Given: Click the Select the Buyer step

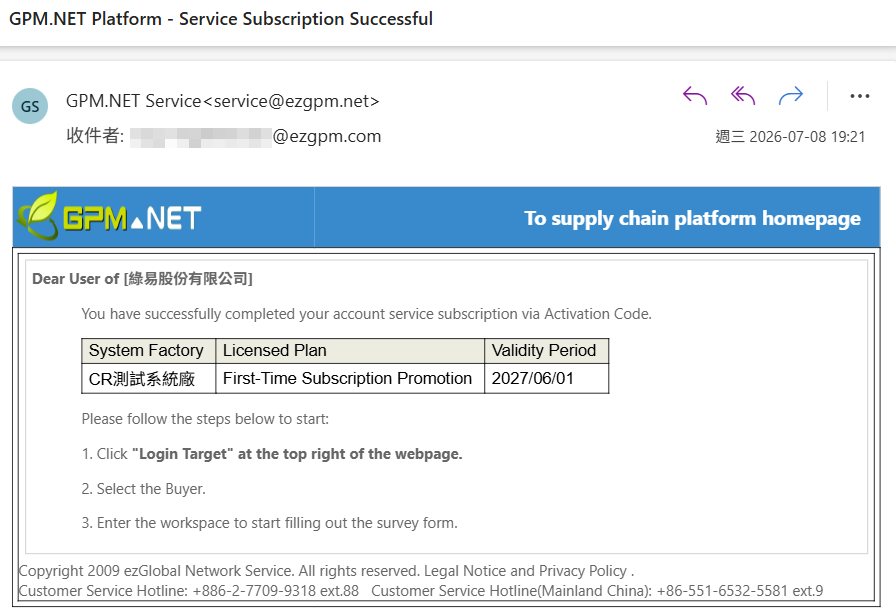Looking at the screenshot, I should click(x=143, y=489).
